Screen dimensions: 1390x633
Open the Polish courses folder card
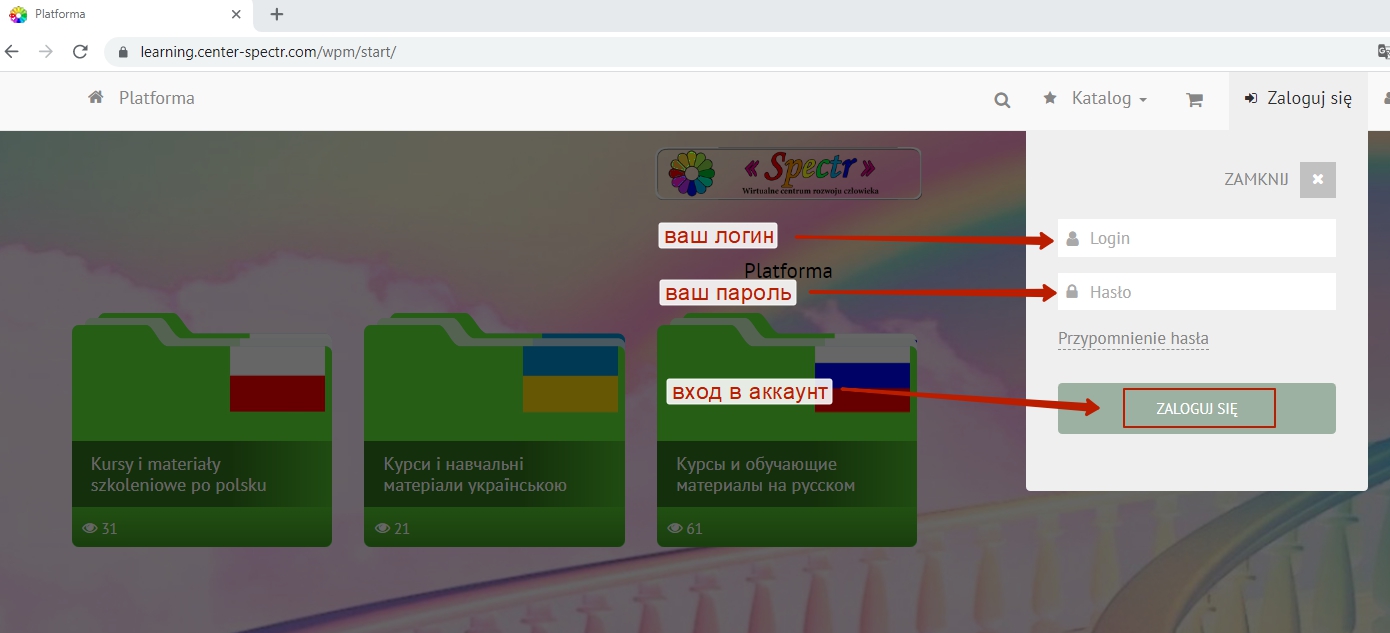(201, 430)
